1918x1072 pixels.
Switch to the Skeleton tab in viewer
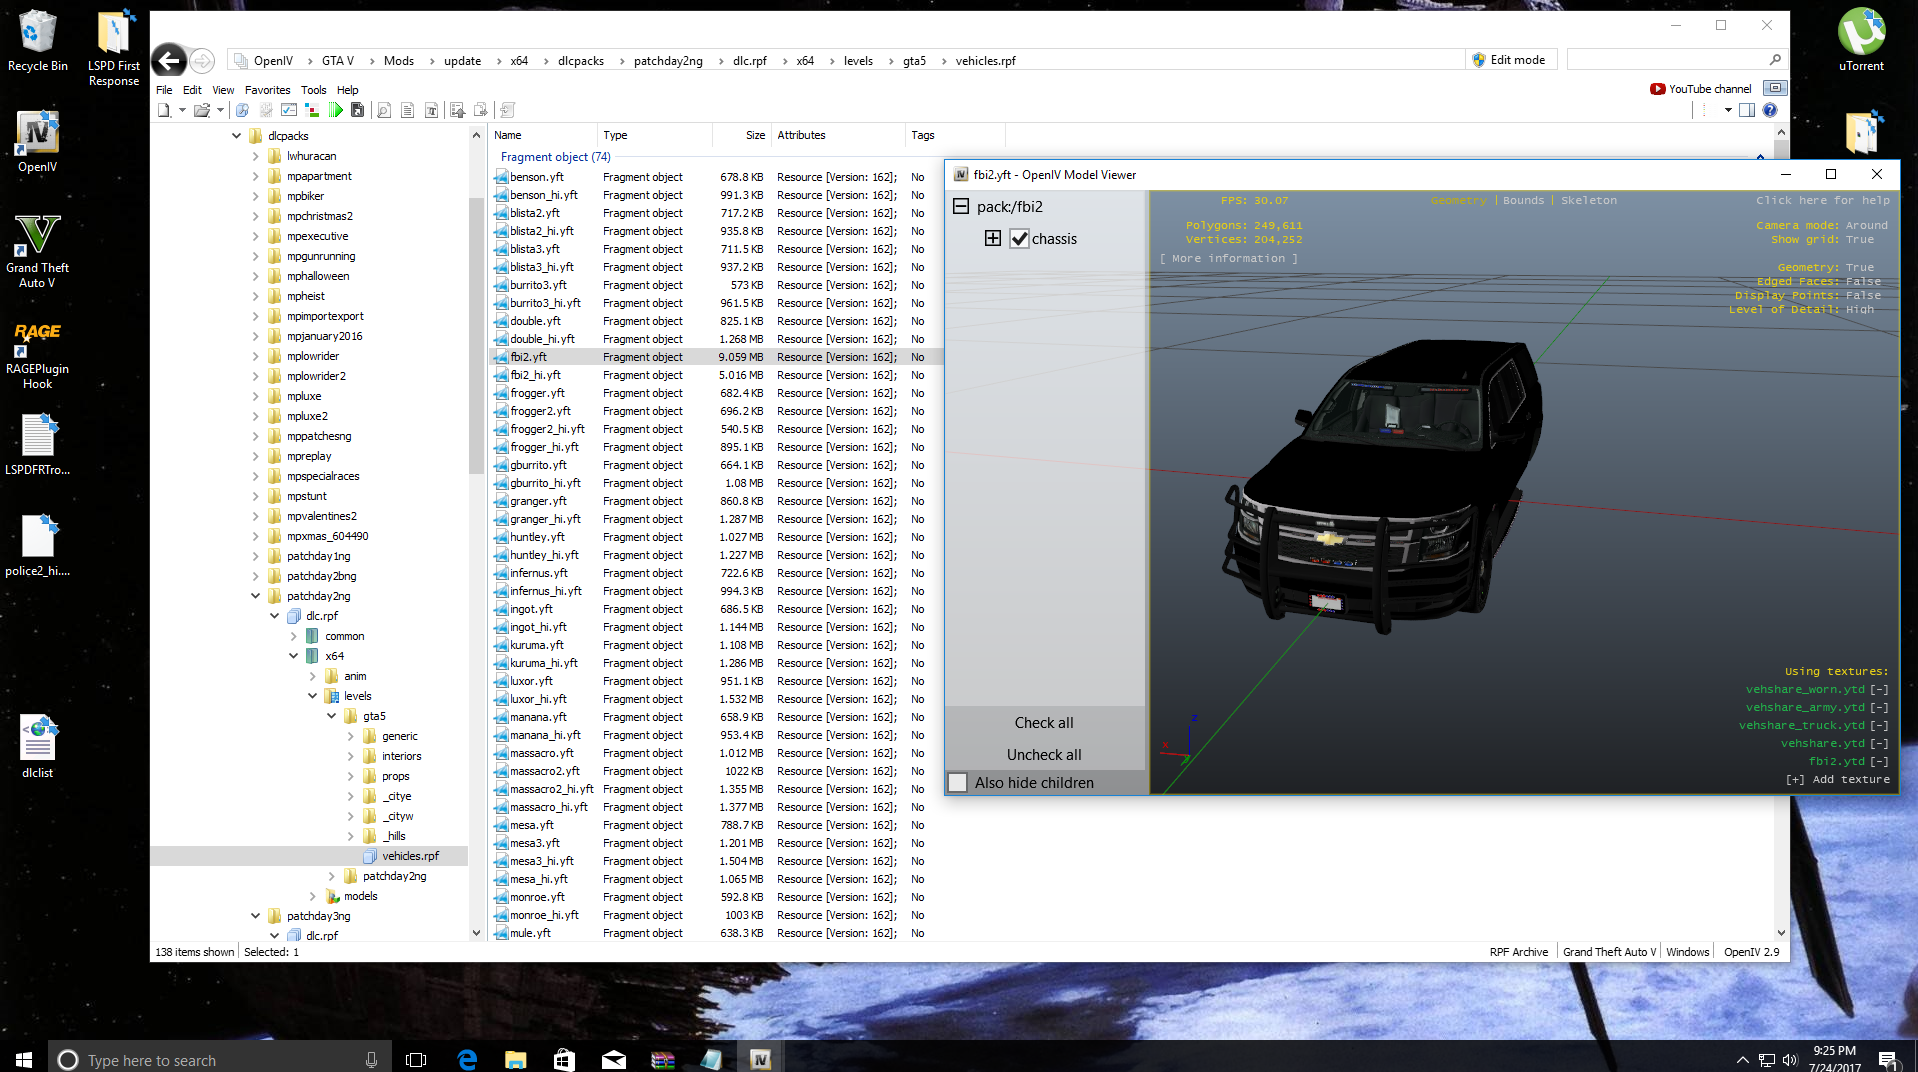1588,201
